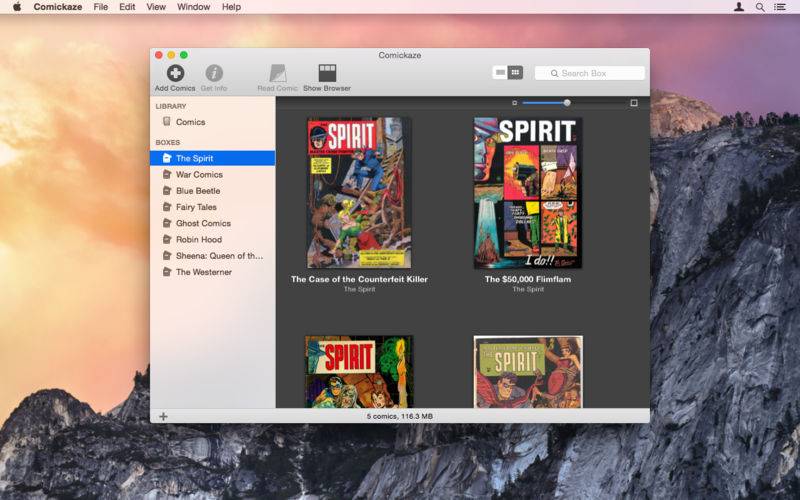The image size is (800, 500).
Task: Open the Window menu
Action: pos(193,7)
